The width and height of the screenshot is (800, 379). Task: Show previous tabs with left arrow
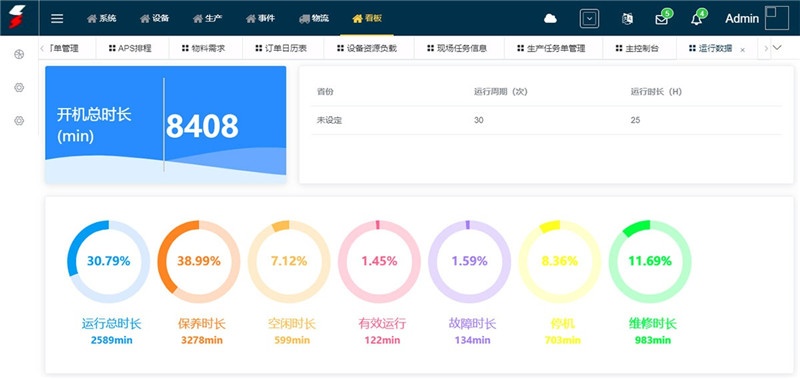point(42,48)
